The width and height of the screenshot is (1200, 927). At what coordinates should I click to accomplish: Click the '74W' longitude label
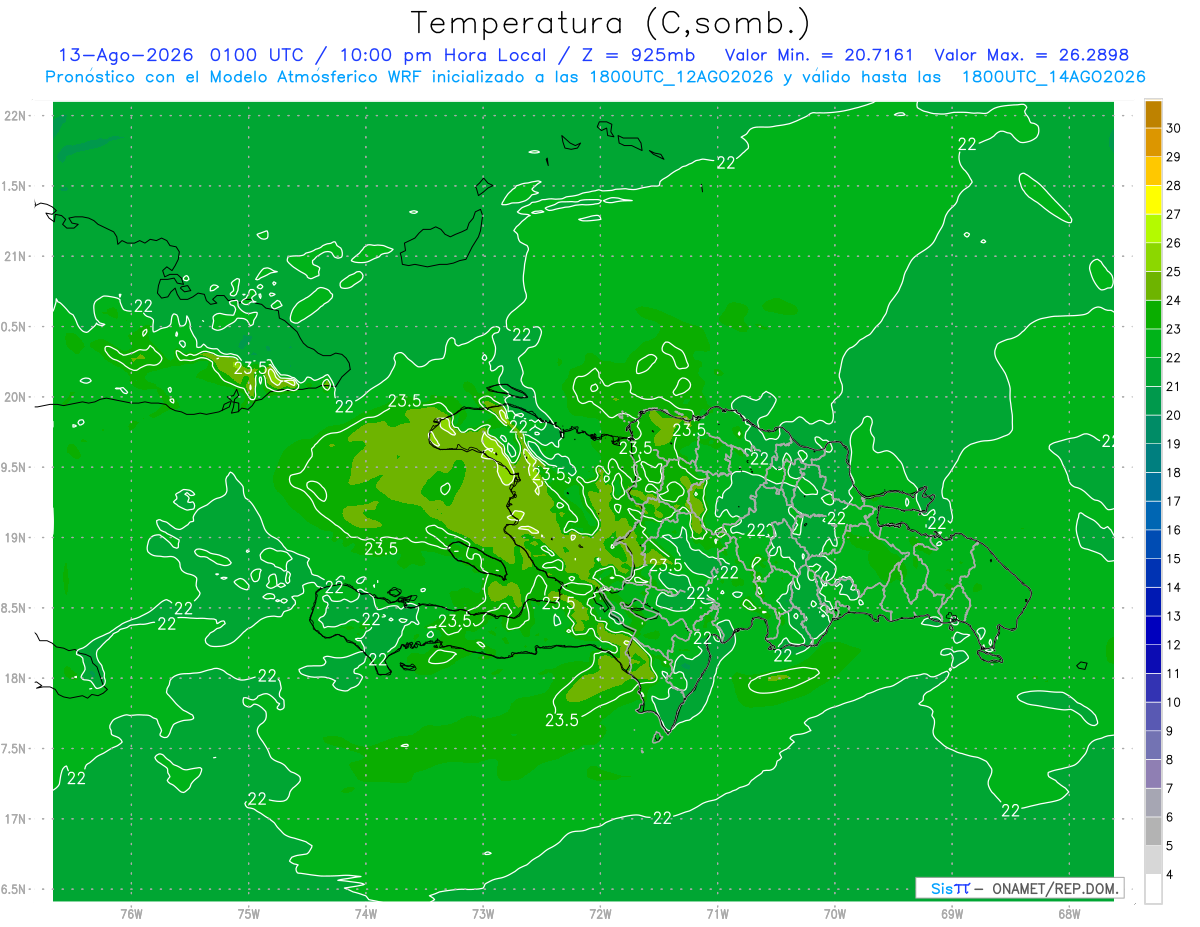(366, 914)
